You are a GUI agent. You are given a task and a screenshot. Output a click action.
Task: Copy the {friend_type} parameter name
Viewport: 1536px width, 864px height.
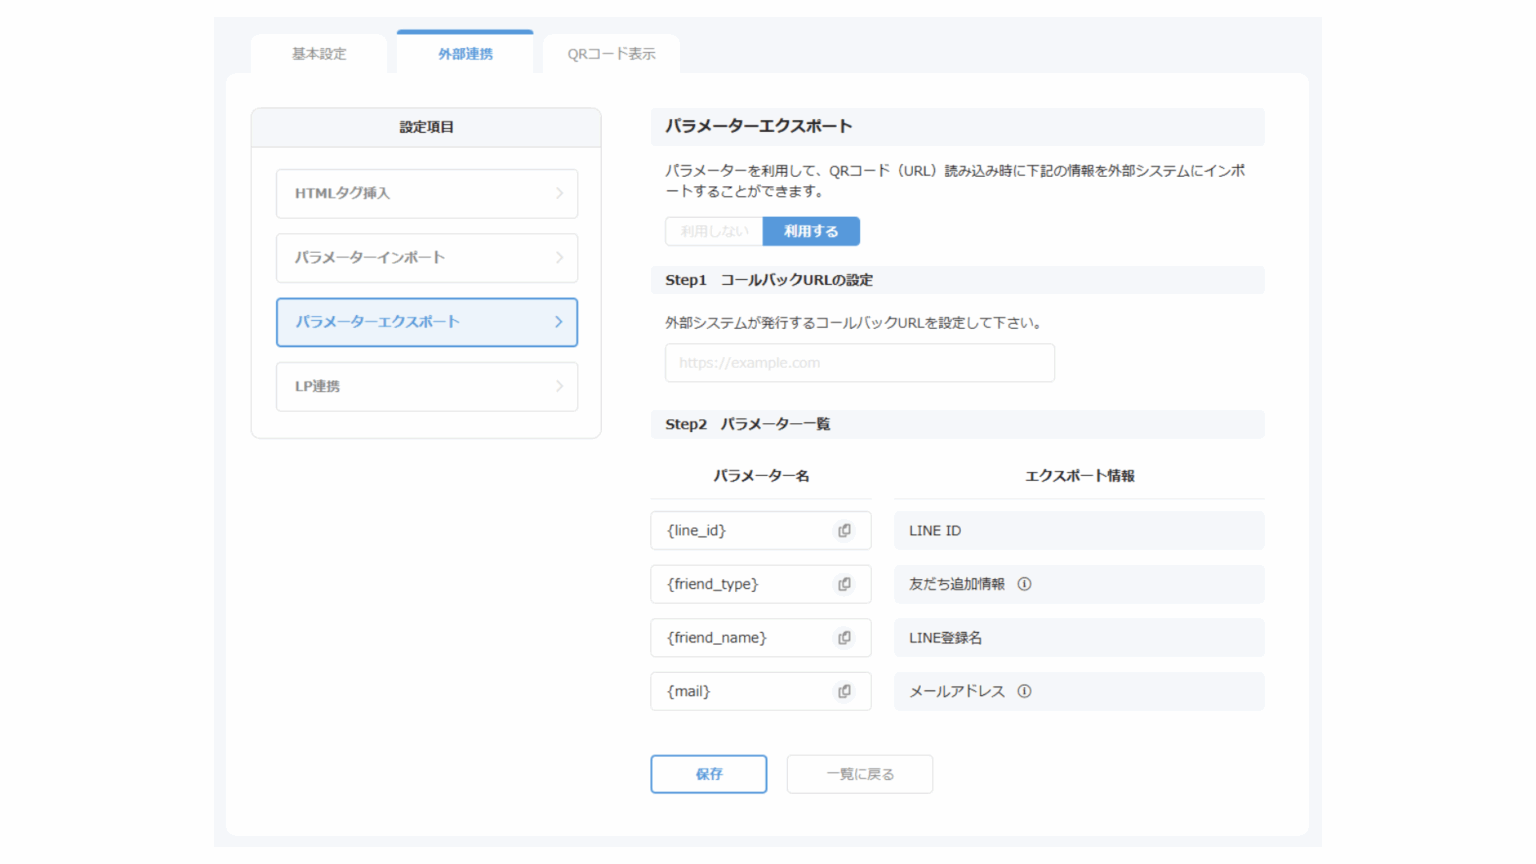(x=844, y=584)
